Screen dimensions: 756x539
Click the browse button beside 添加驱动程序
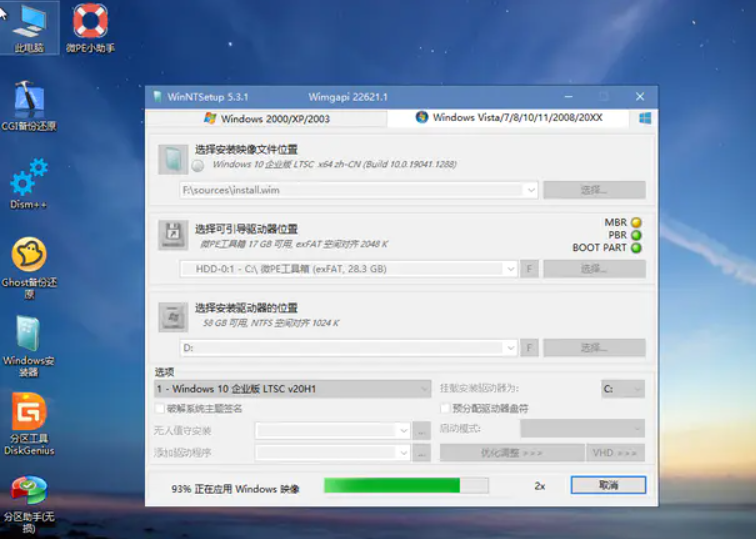pyautogui.click(x=421, y=453)
